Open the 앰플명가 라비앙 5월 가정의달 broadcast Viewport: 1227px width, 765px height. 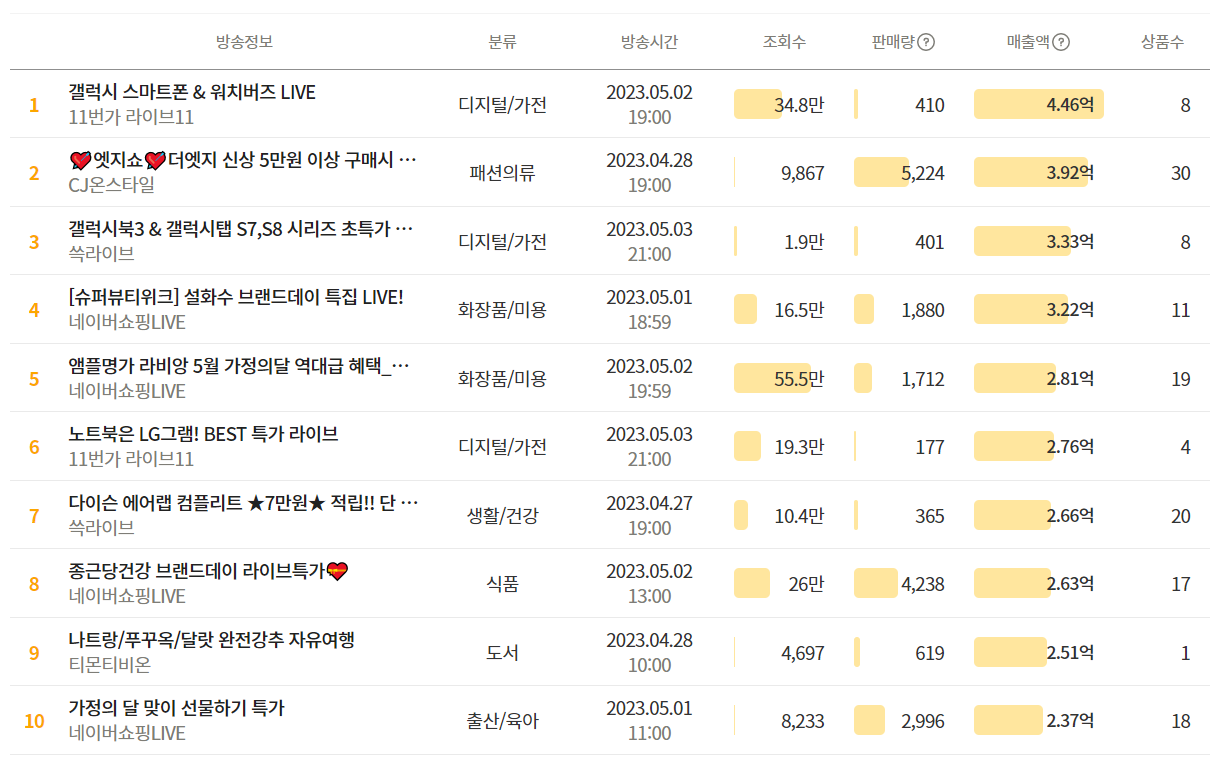(x=239, y=366)
